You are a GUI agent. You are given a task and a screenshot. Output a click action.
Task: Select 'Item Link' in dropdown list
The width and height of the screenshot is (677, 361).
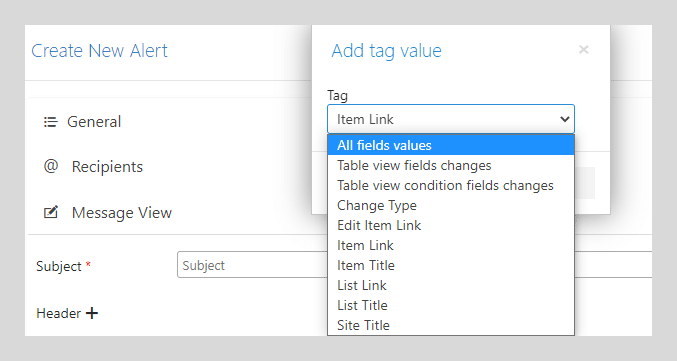click(x=451, y=245)
